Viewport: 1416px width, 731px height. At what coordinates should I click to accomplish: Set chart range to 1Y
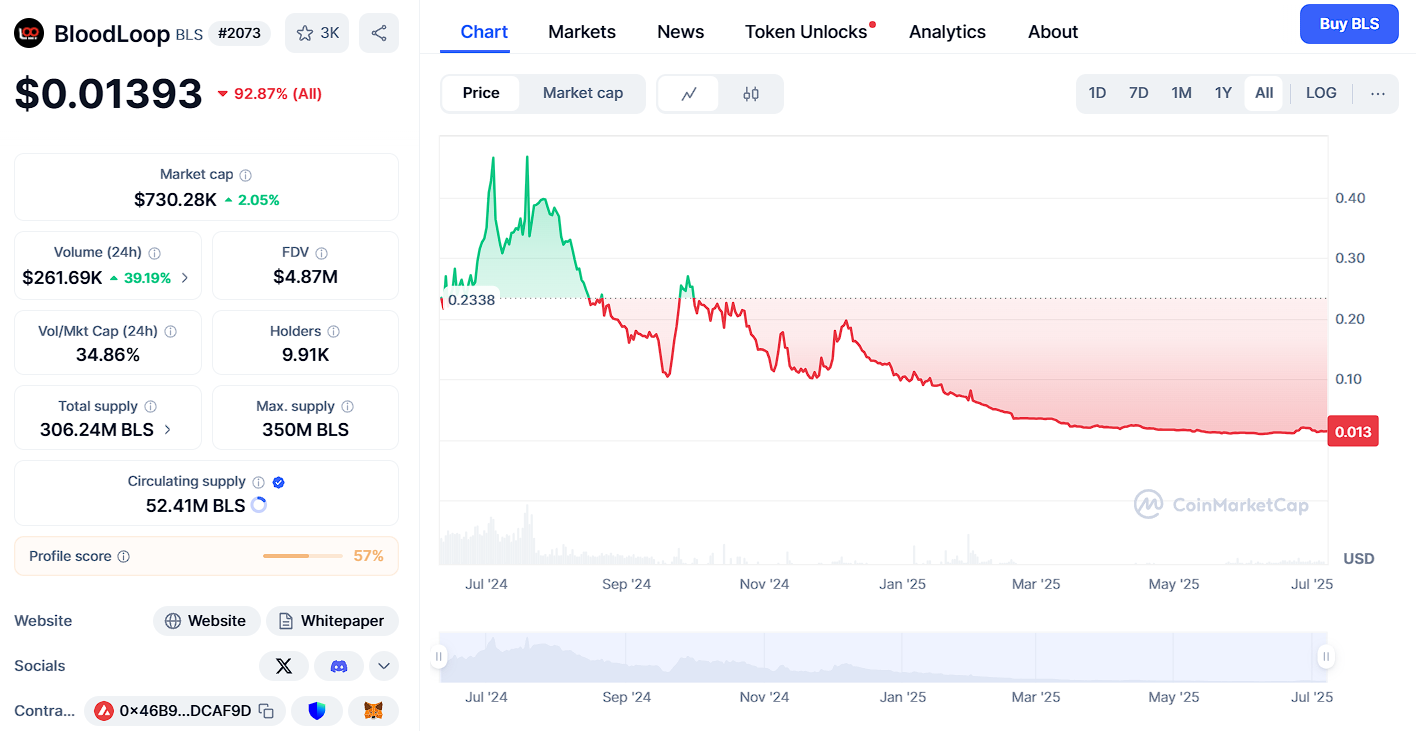pos(1223,93)
